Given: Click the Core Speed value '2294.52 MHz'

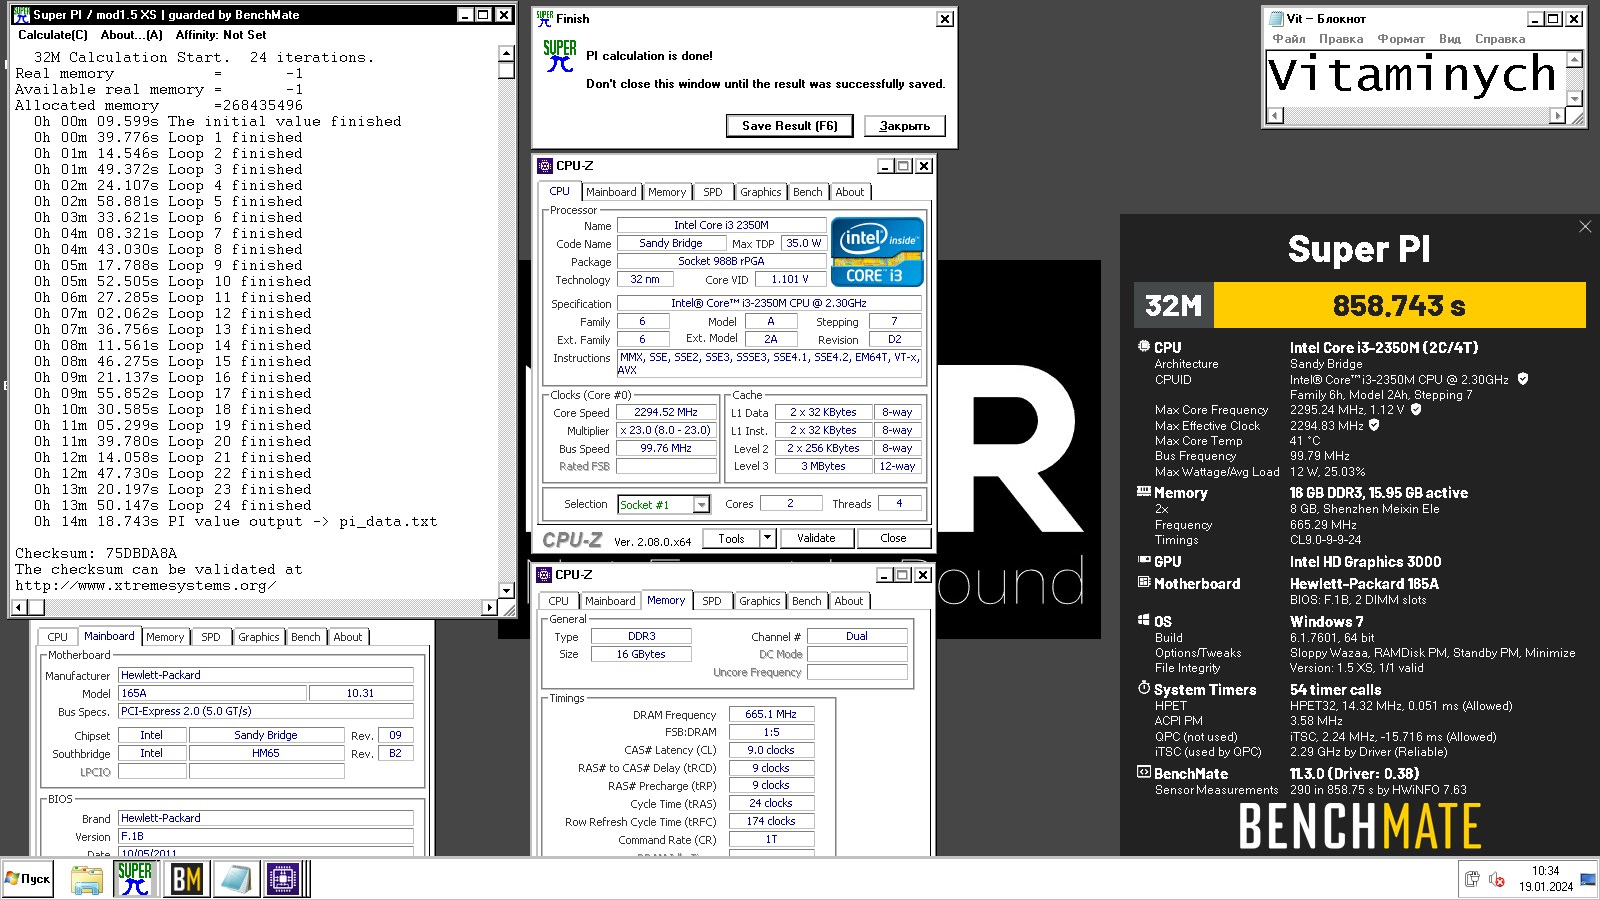Looking at the screenshot, I should coord(665,412).
